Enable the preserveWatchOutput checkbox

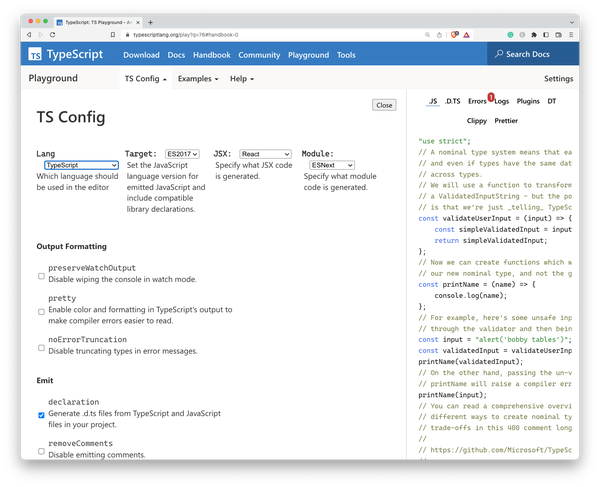coord(41,276)
